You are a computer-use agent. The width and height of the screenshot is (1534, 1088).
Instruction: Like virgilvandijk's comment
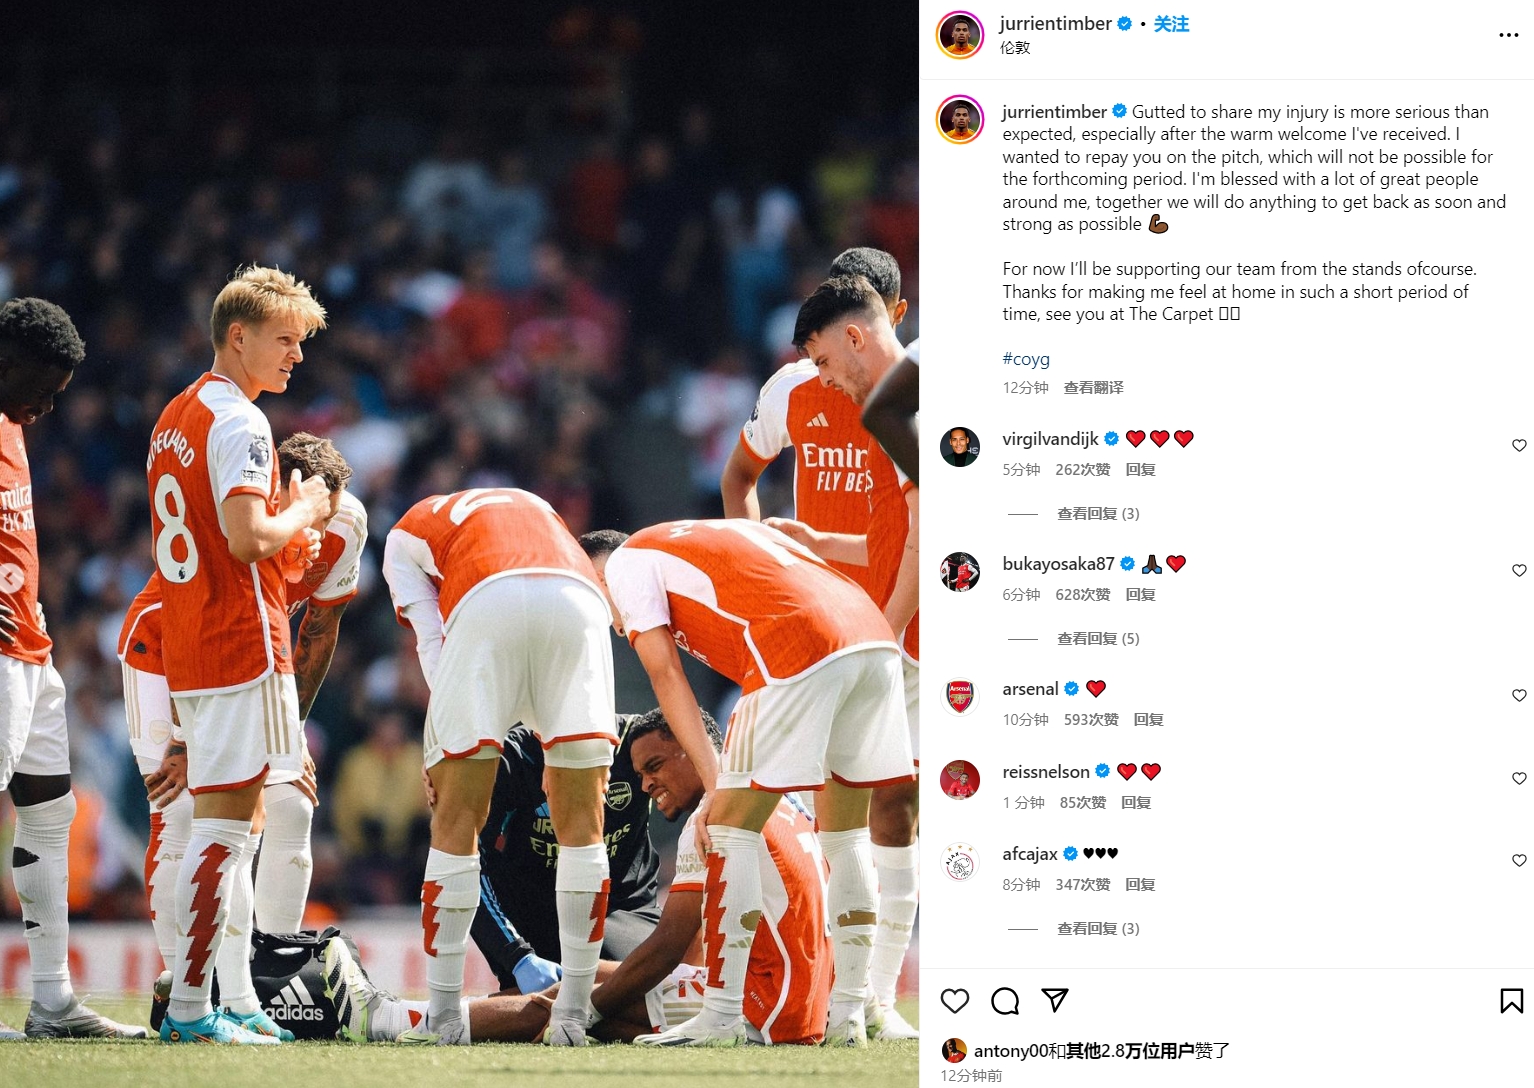click(x=1519, y=446)
